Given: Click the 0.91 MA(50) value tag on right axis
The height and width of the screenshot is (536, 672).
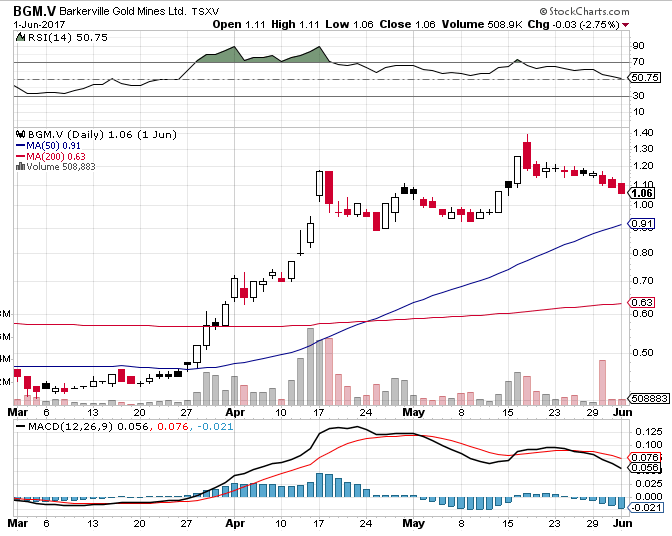Looking at the screenshot, I should pyautogui.click(x=642, y=224).
